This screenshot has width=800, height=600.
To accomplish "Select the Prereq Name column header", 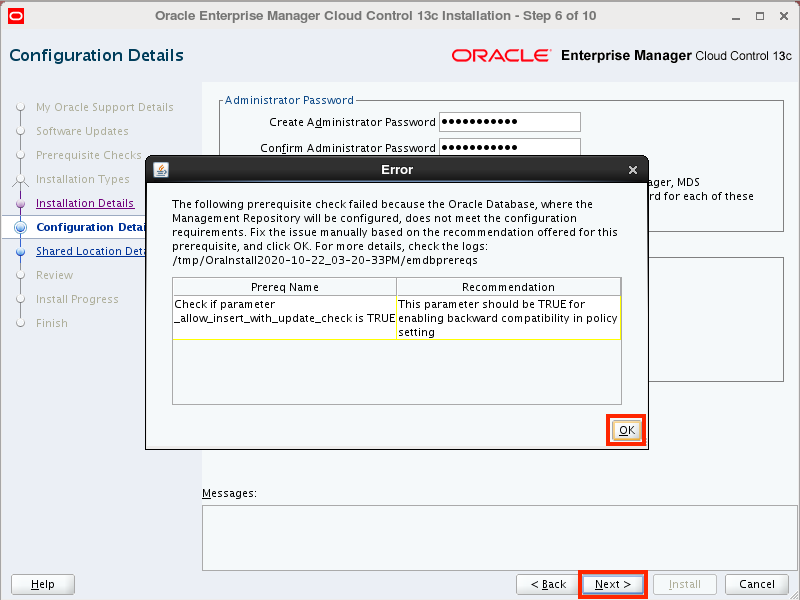I will click(285, 287).
